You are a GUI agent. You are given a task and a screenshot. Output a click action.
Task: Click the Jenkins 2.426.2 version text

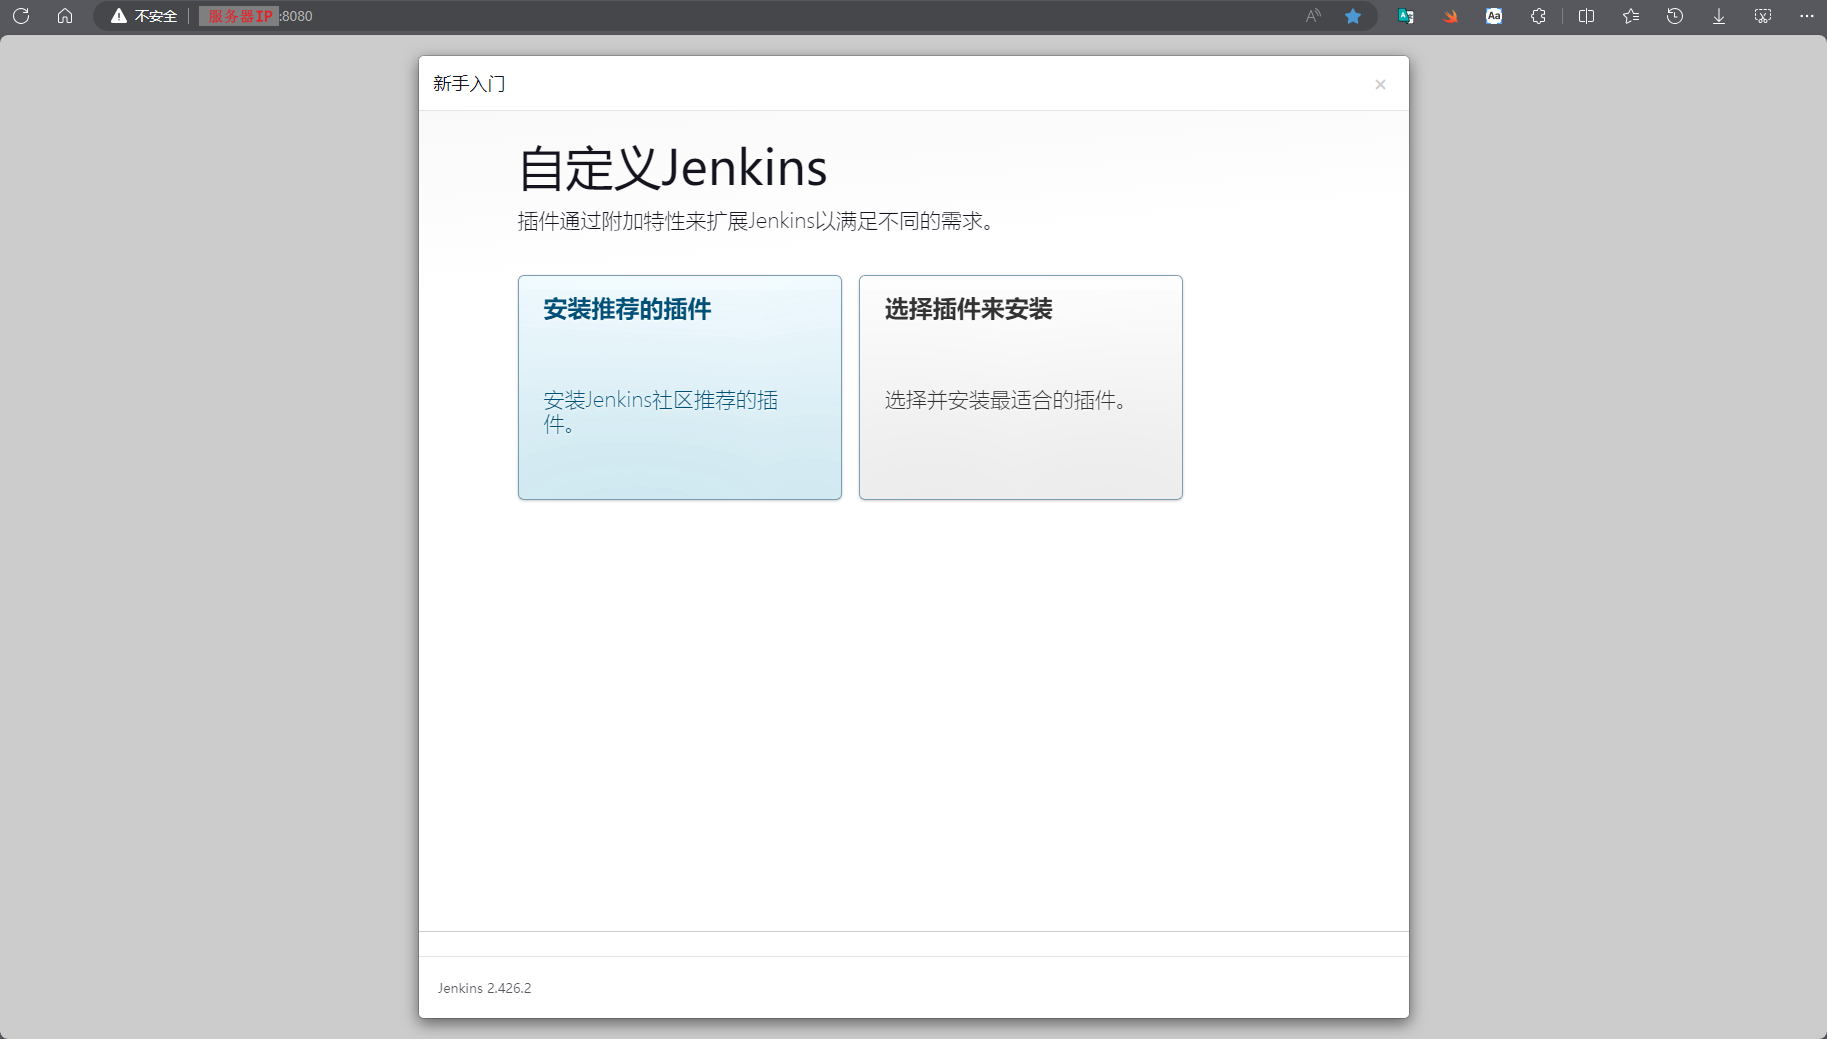click(484, 988)
